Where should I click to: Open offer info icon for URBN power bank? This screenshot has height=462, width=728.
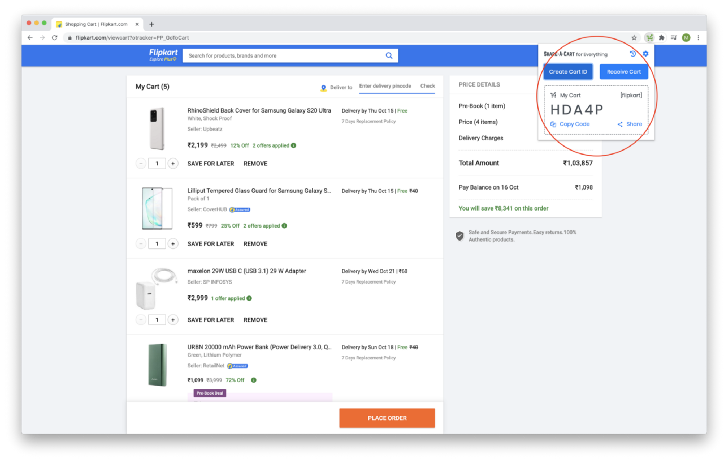click(x=254, y=380)
